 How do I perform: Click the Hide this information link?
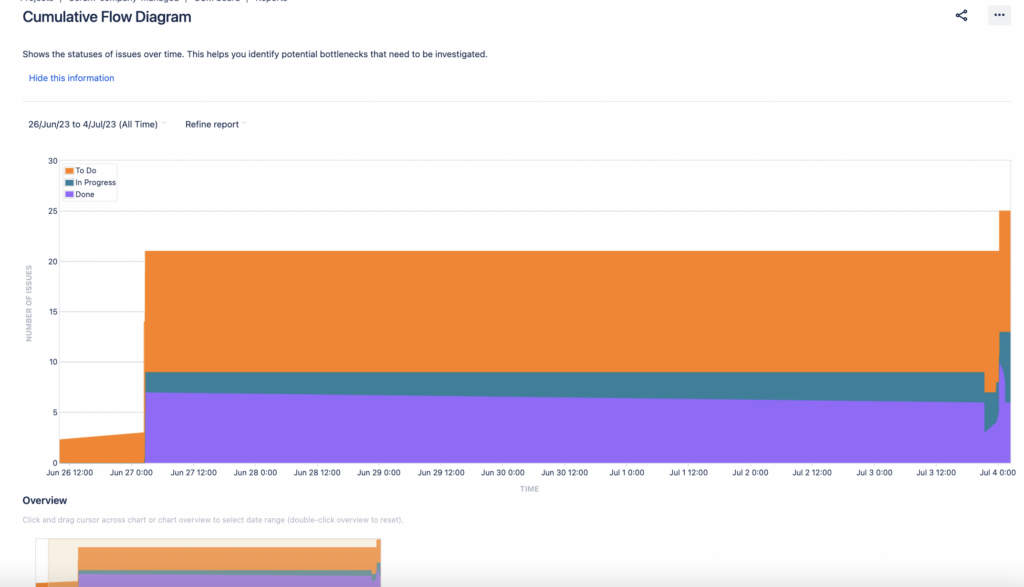pos(71,77)
